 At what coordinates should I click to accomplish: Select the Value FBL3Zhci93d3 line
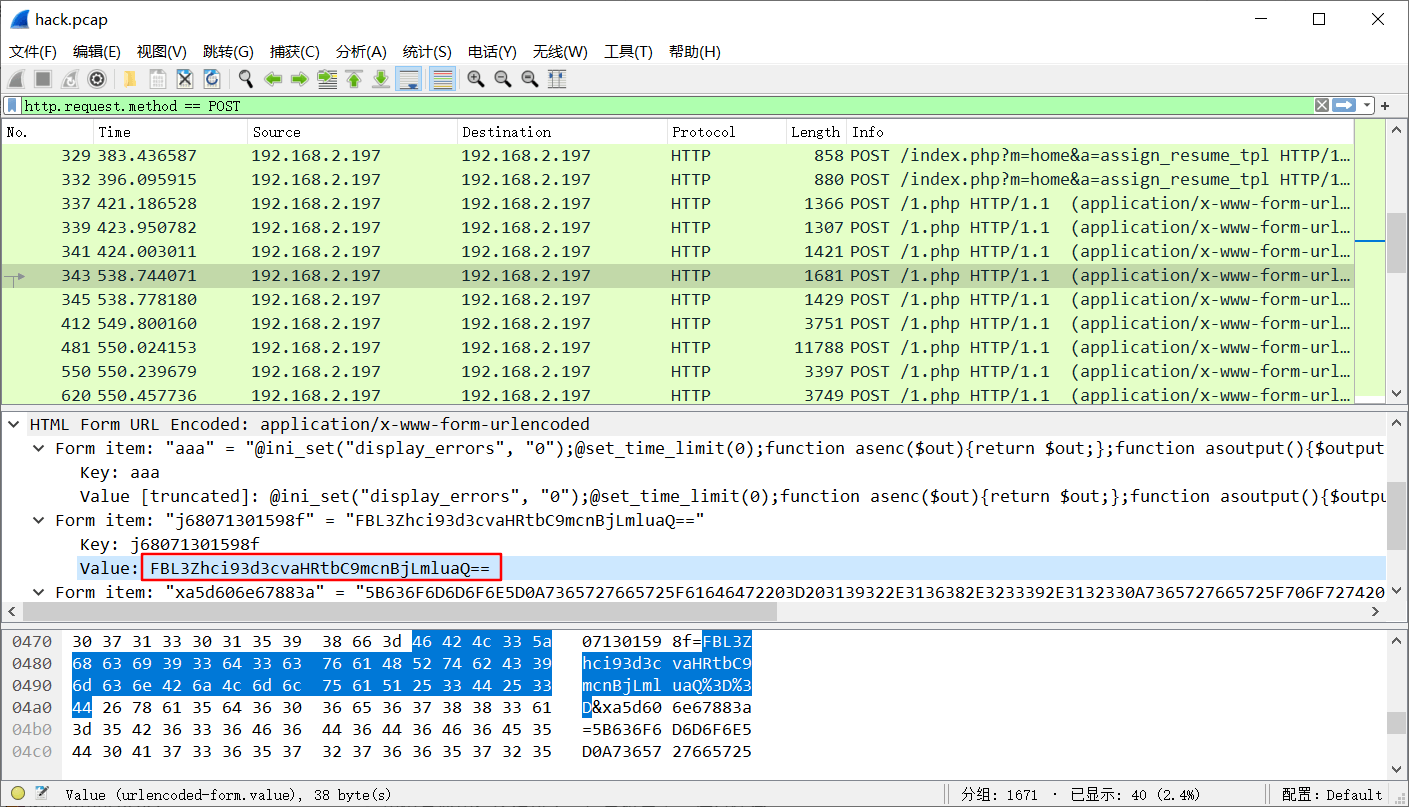(x=732, y=568)
